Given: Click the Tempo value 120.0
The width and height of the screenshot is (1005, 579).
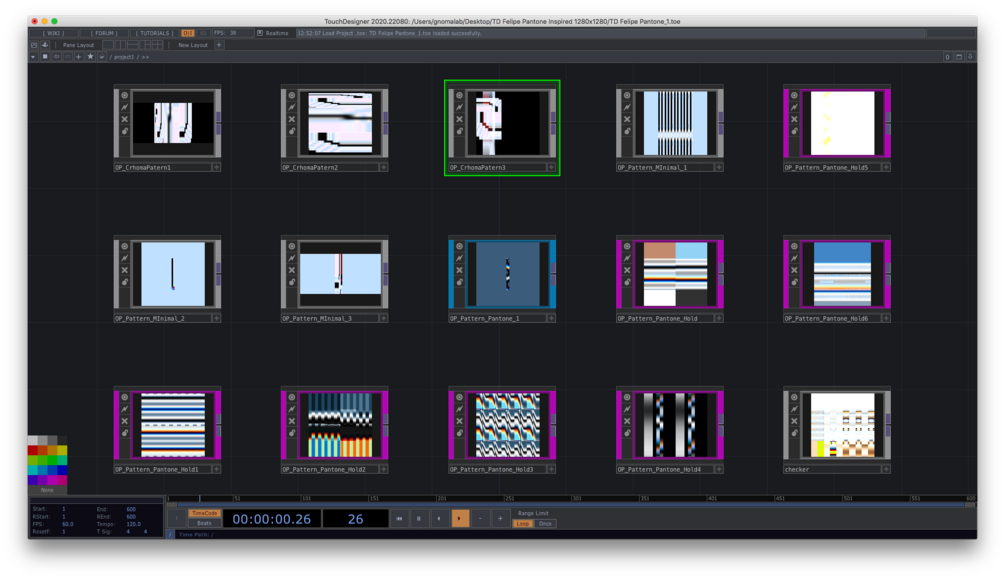Looking at the screenshot, I should tap(133, 524).
